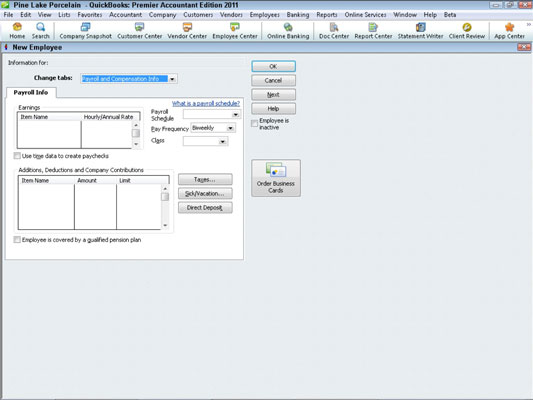Open the Home icon in toolbar
Image resolution: width=533 pixels, height=400 pixels.
(17, 27)
